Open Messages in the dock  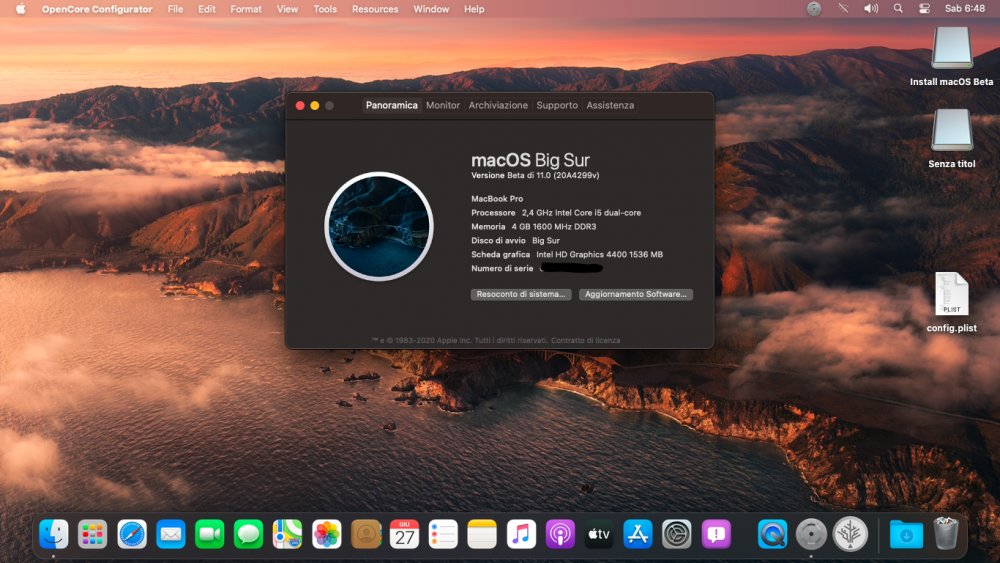pyautogui.click(x=249, y=534)
